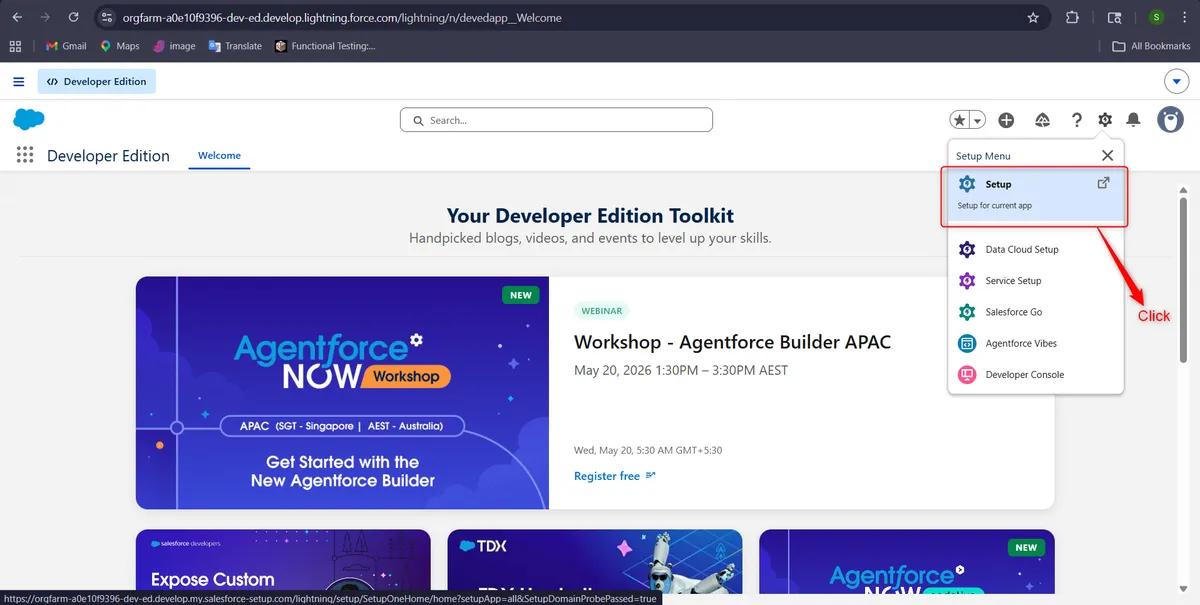Open the App Launcher dots grid

click(25, 155)
